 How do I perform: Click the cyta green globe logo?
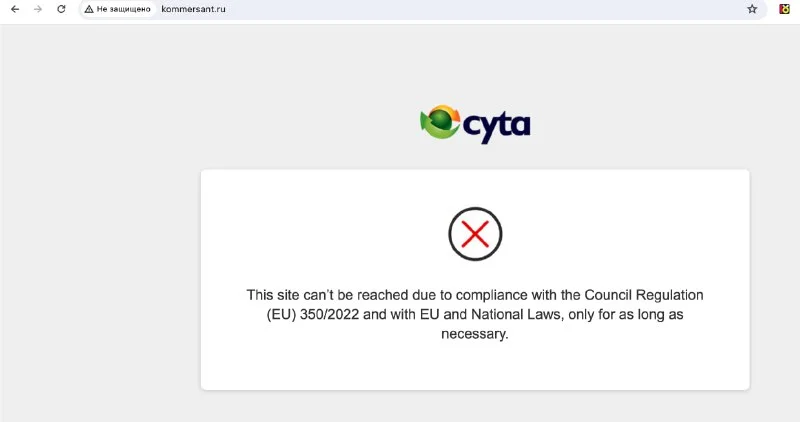[440, 122]
